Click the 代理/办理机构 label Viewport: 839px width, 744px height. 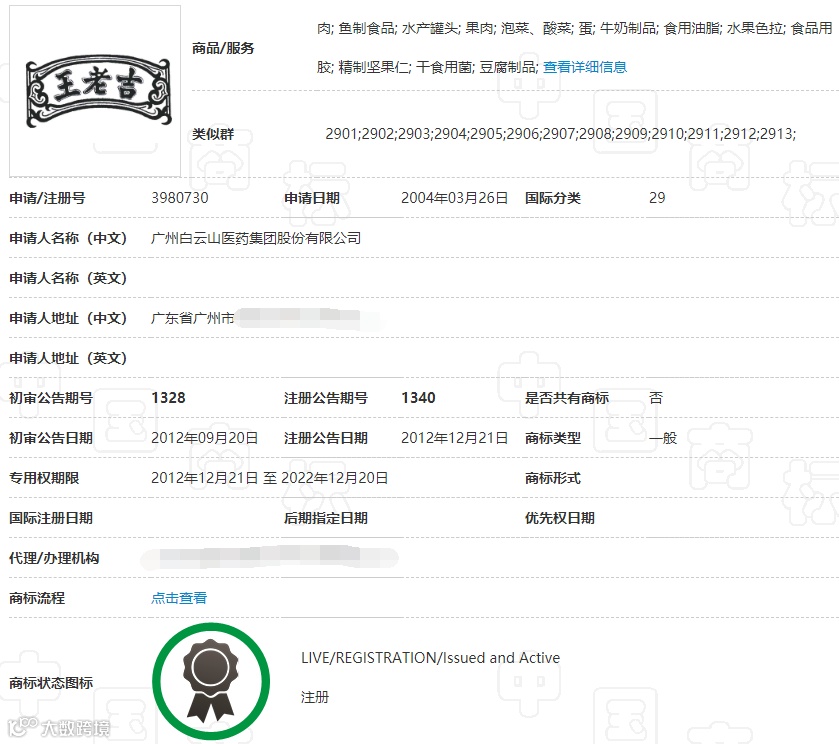click(x=54, y=558)
